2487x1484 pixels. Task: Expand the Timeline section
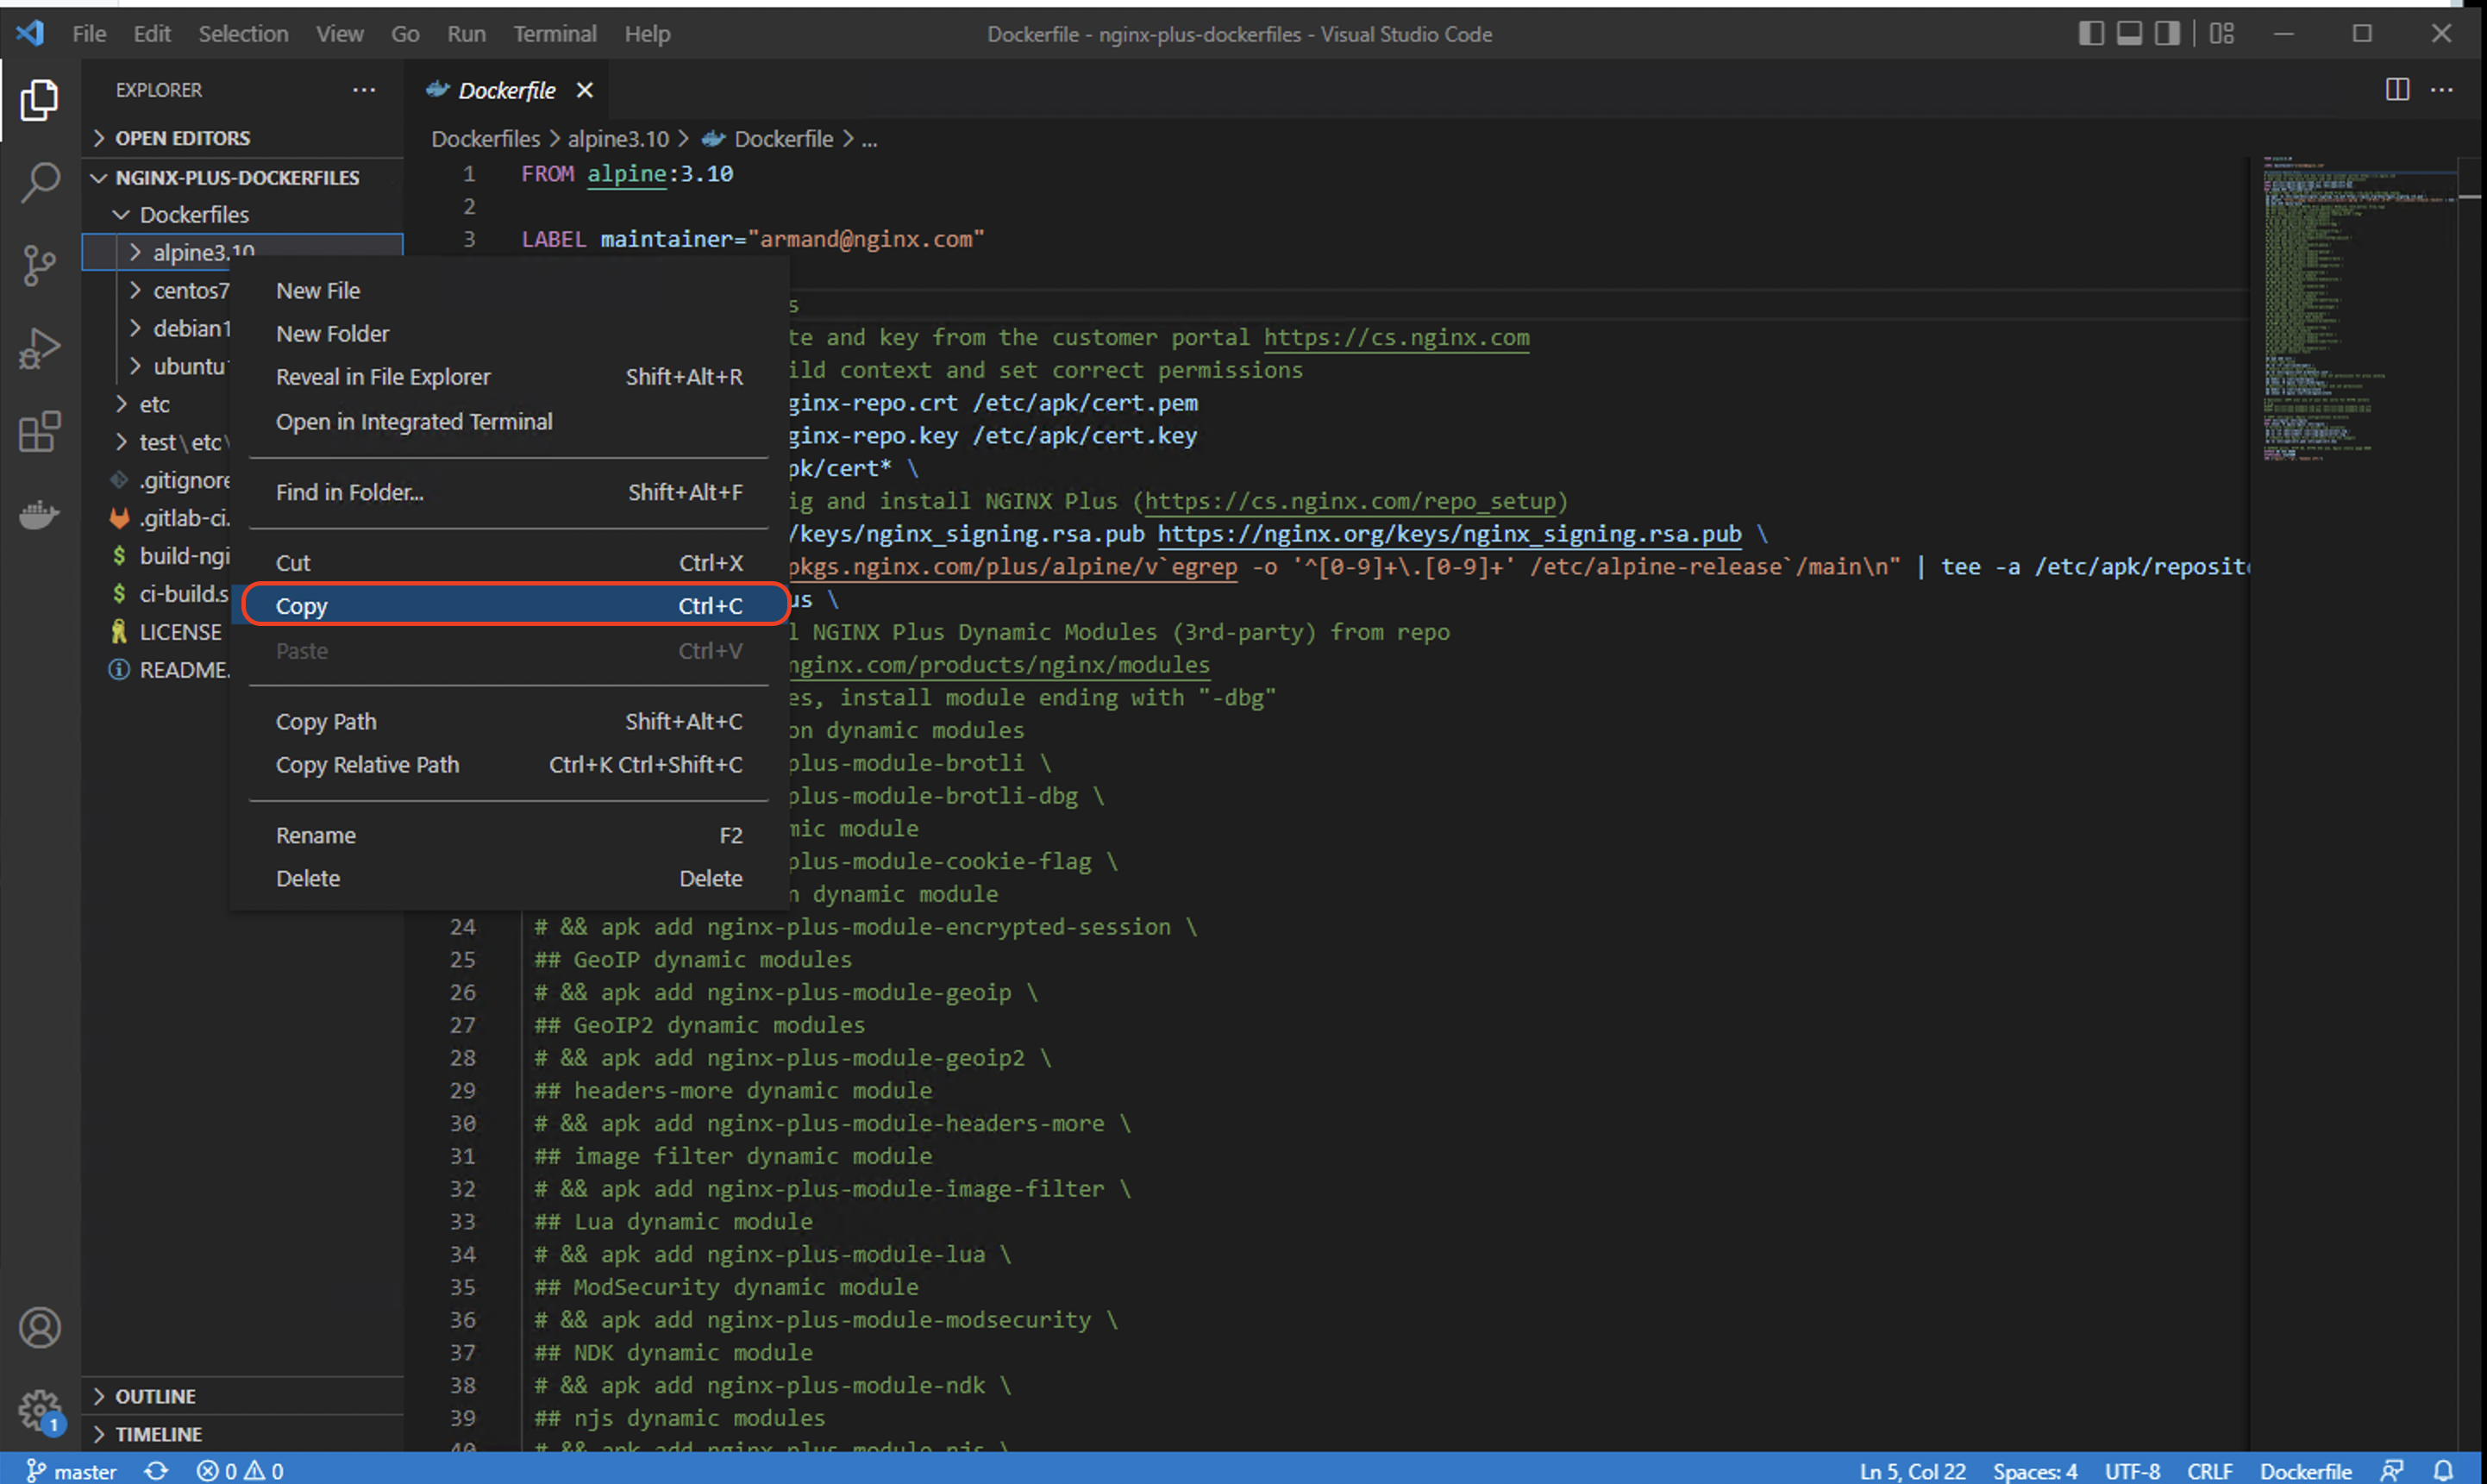[242, 1434]
